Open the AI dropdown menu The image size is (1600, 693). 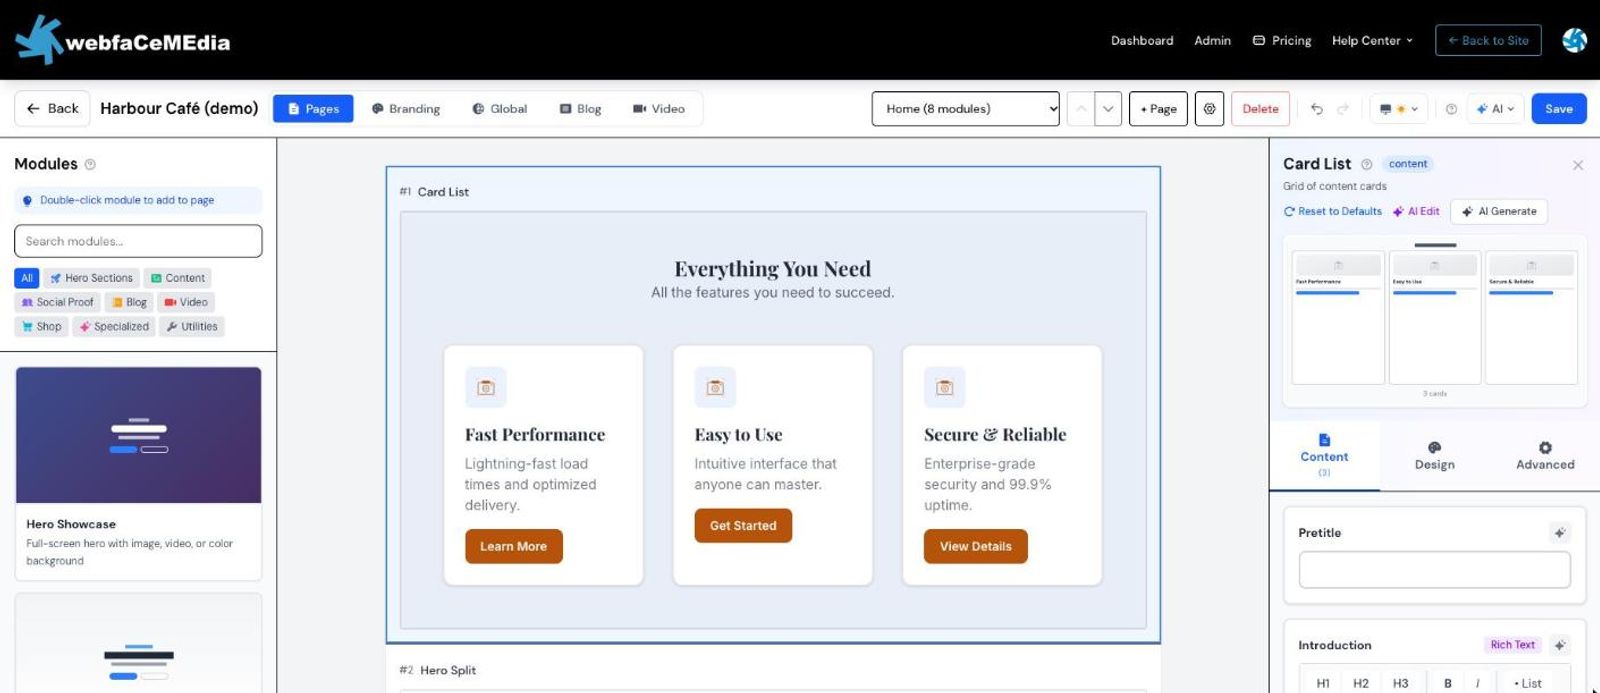[x=1495, y=109]
